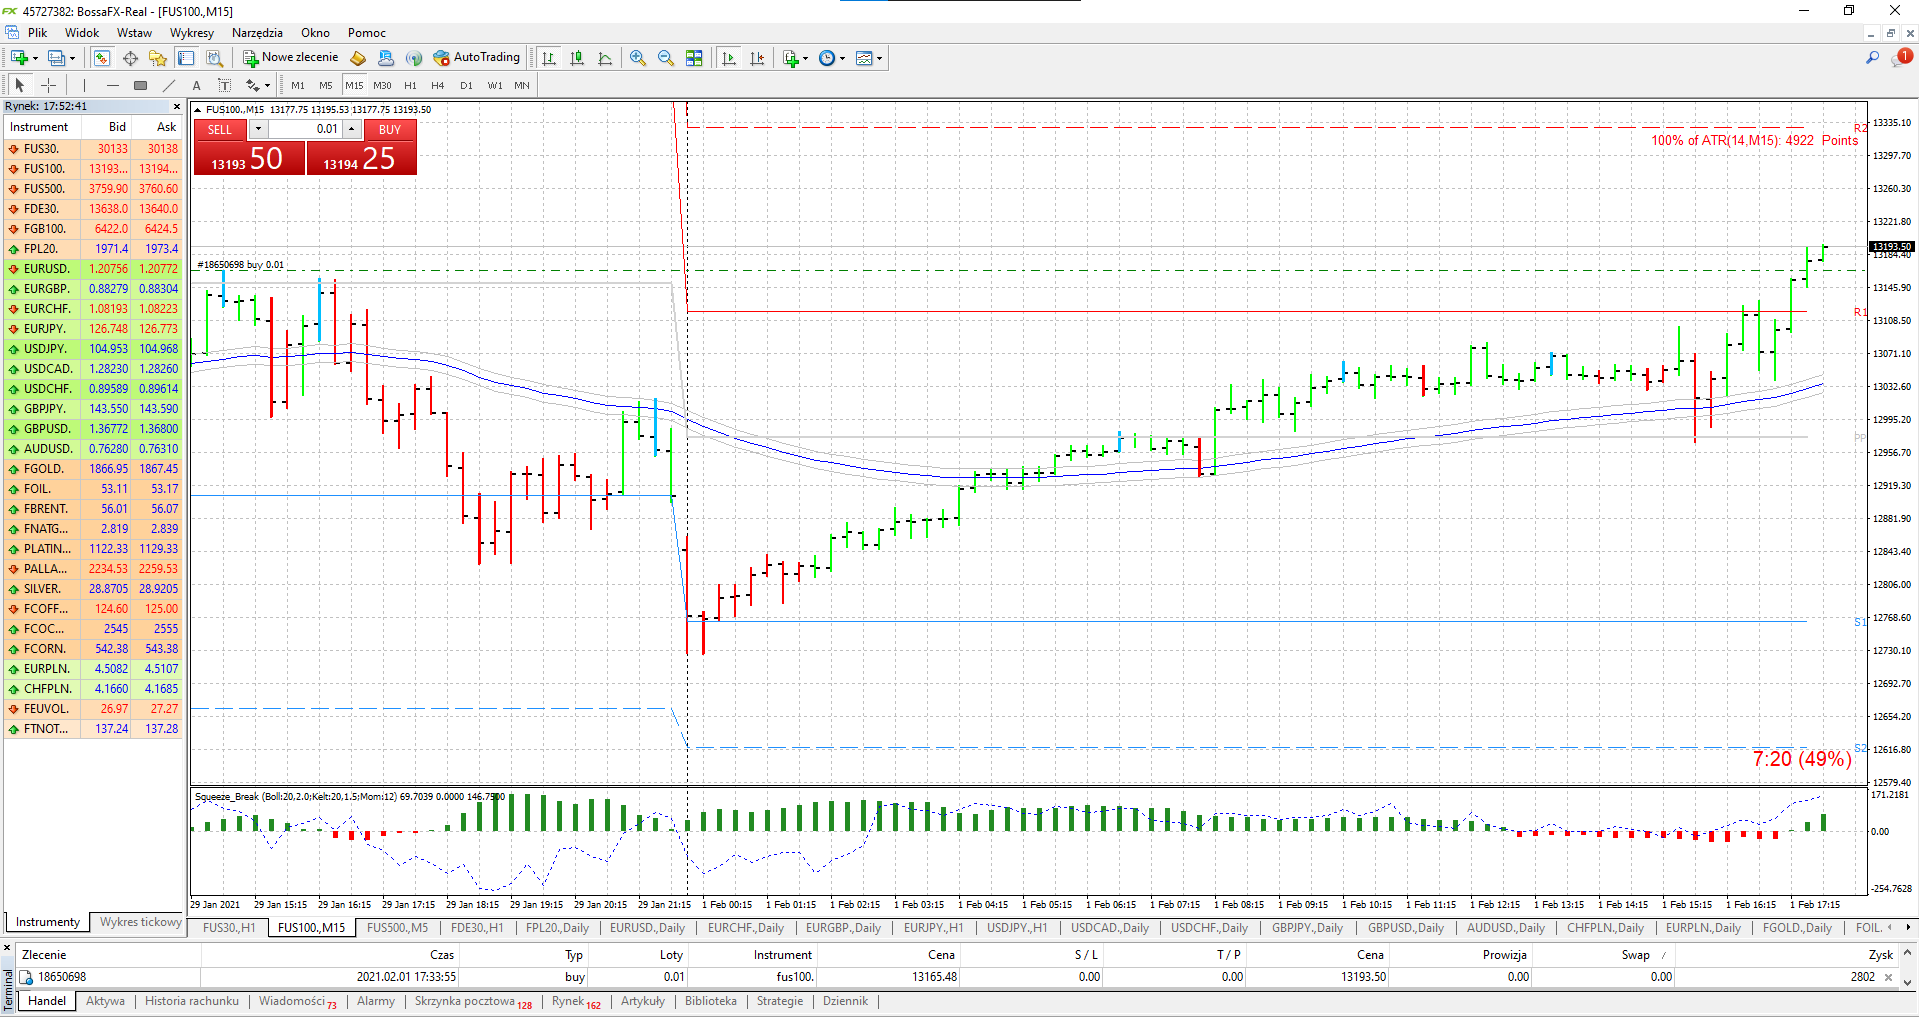Select the horizontal line tool
Viewport: 1919px width, 1018px height.
(113, 85)
